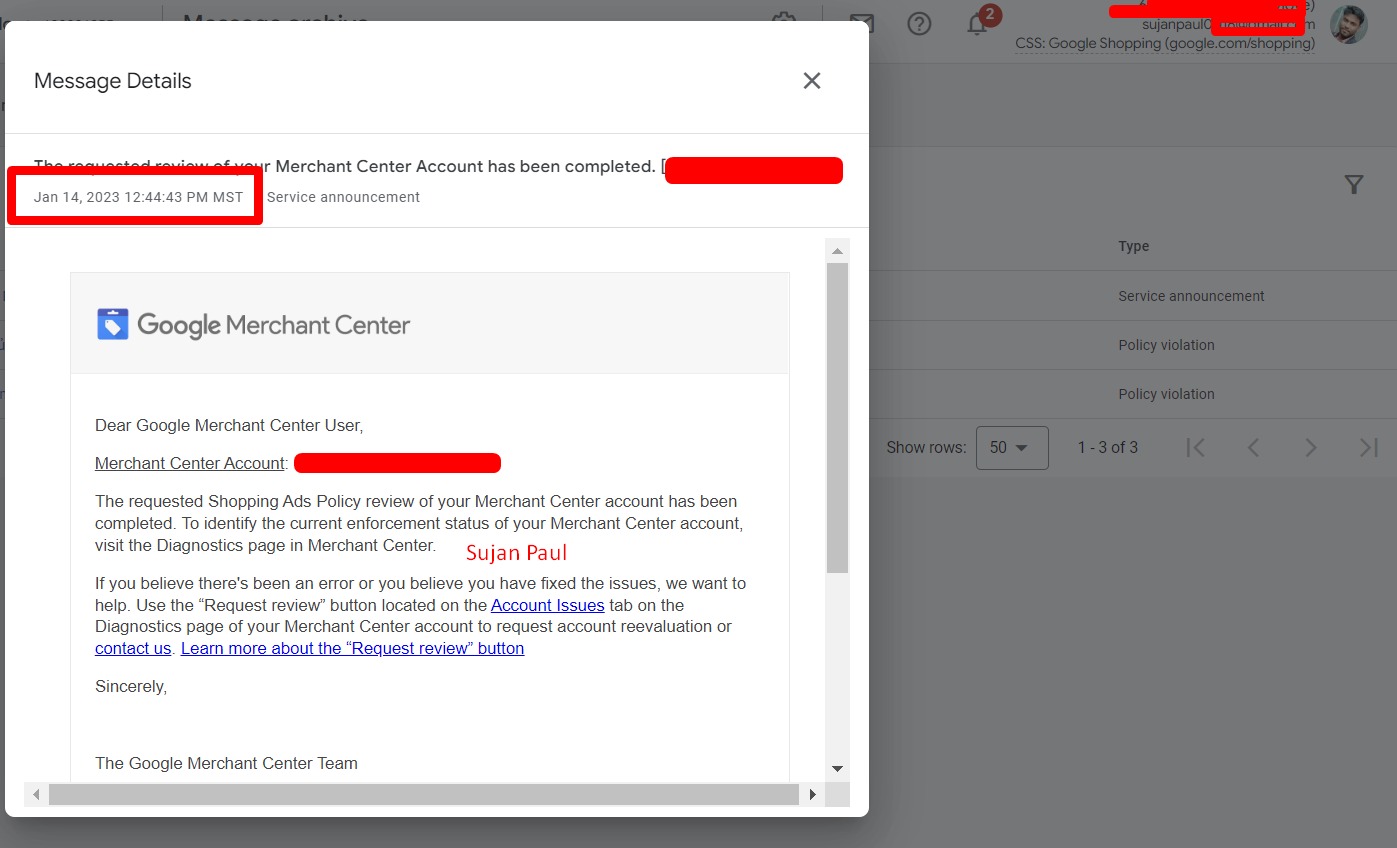Screen dimensions: 1397x848
Task: Click the horizontal scrollbar thumb under the message
Action: coord(424,794)
